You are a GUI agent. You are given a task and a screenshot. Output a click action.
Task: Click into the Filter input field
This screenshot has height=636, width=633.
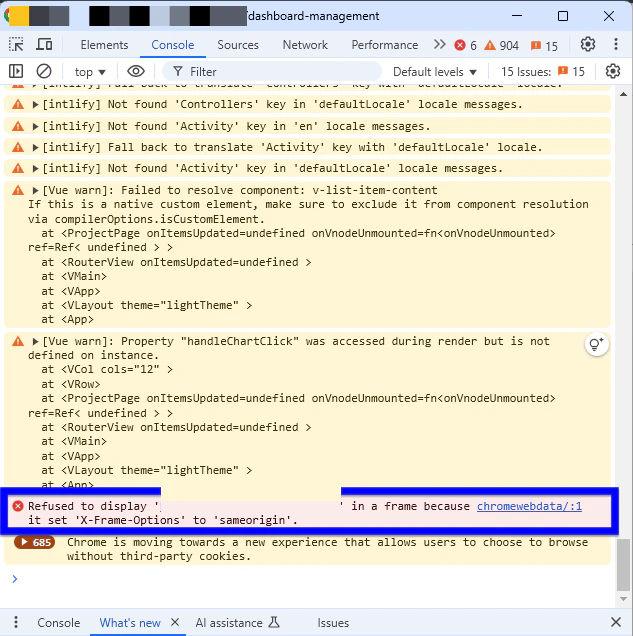[x=272, y=72]
